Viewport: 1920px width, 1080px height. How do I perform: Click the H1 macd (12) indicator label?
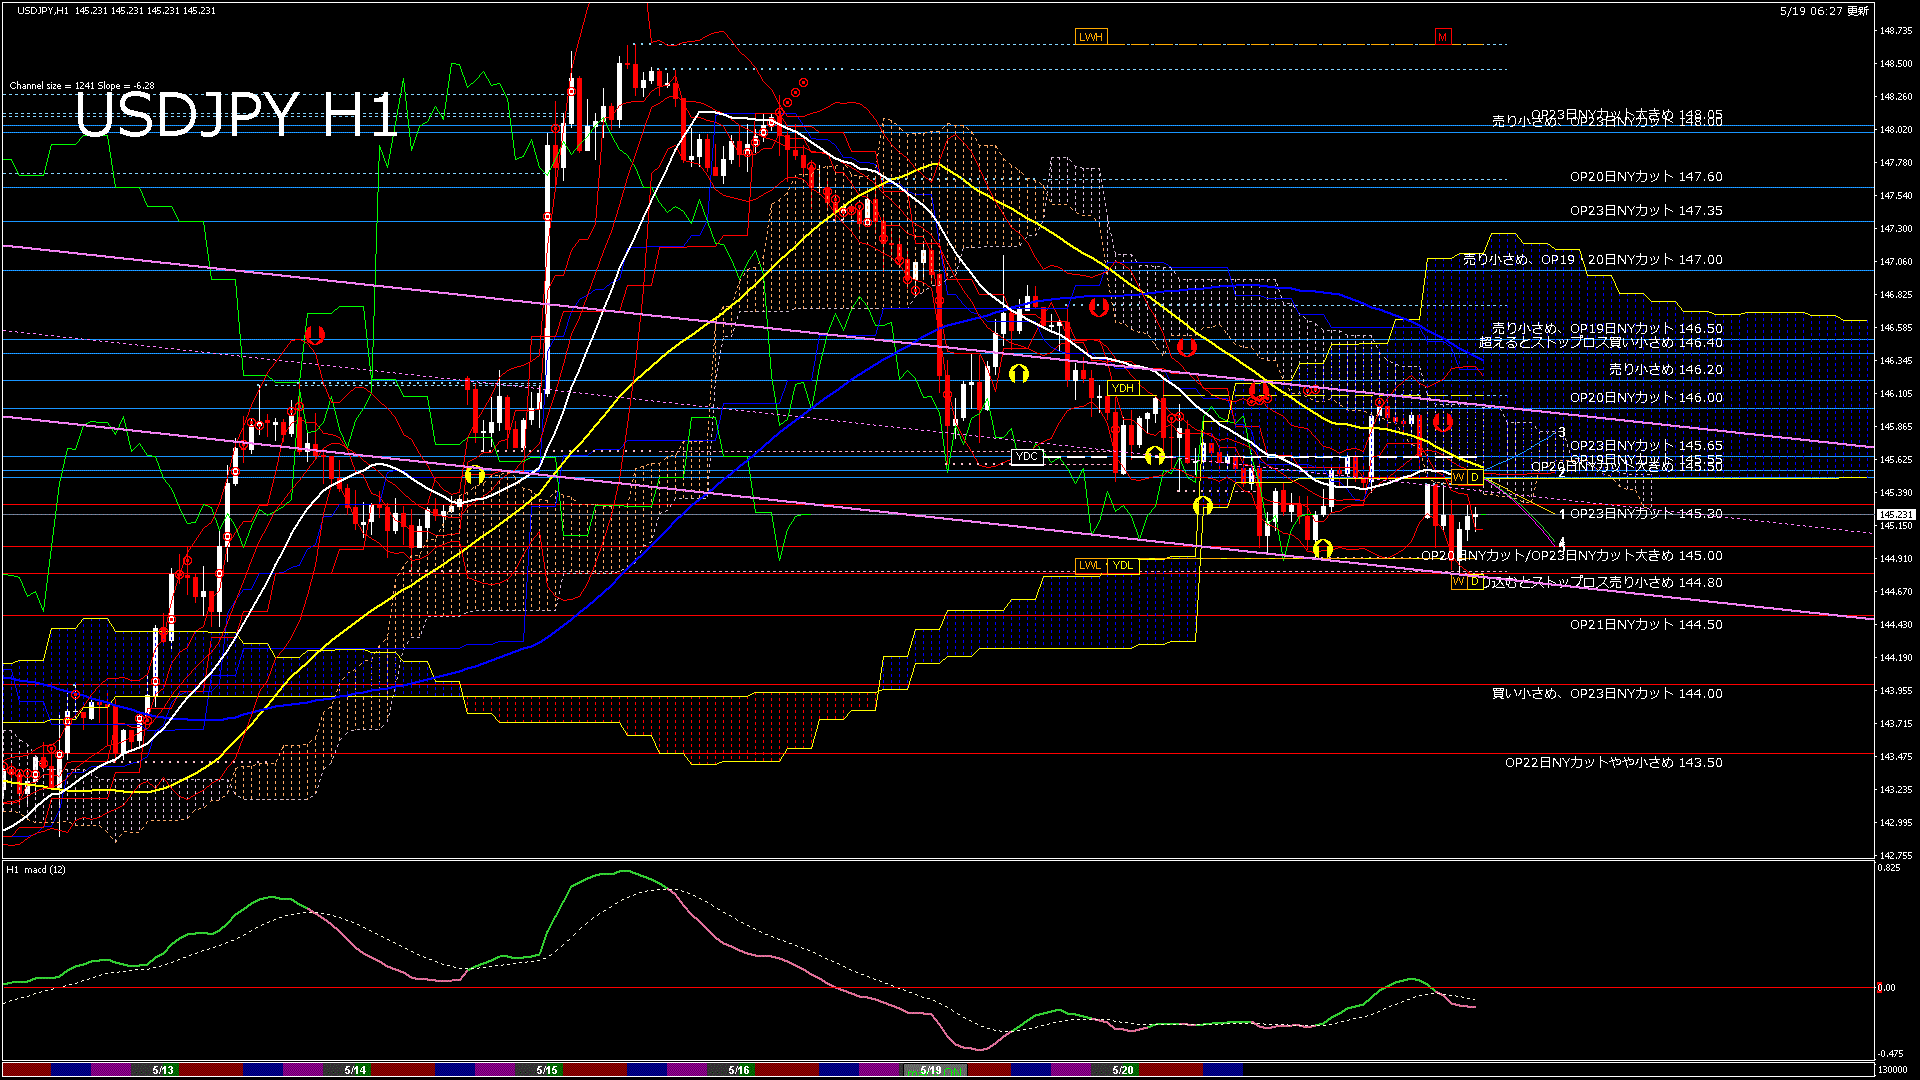pos(36,870)
